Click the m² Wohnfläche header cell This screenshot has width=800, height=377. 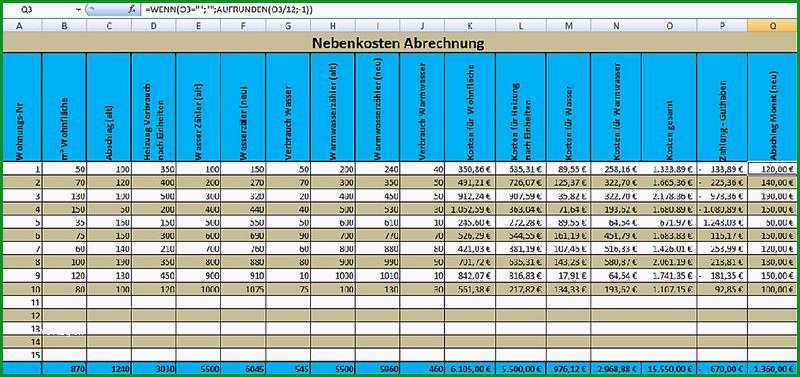pos(64,107)
